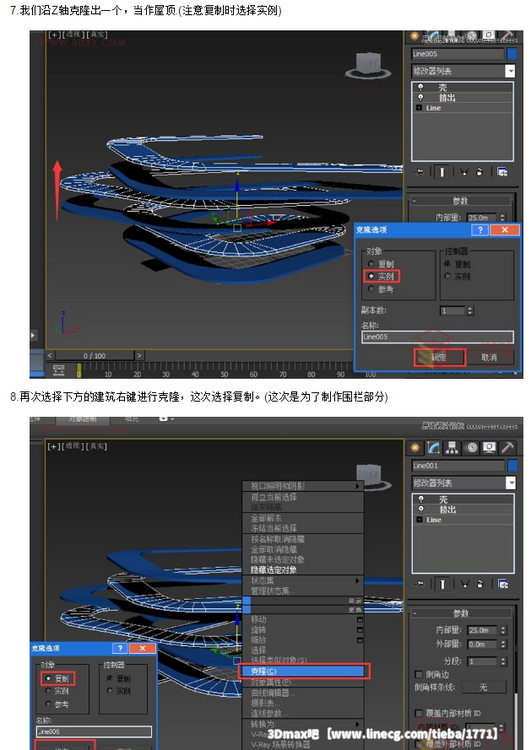Open the Motion tab above Line001
The image size is (531, 750).
472,447
